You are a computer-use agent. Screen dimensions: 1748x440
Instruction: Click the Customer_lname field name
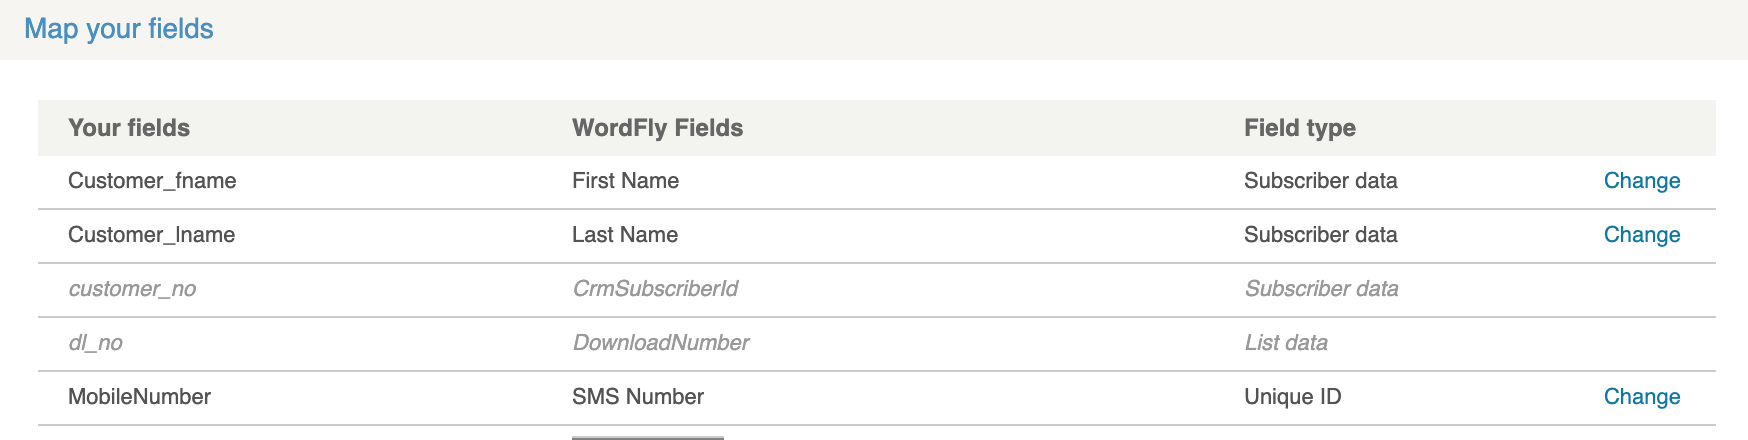152,235
